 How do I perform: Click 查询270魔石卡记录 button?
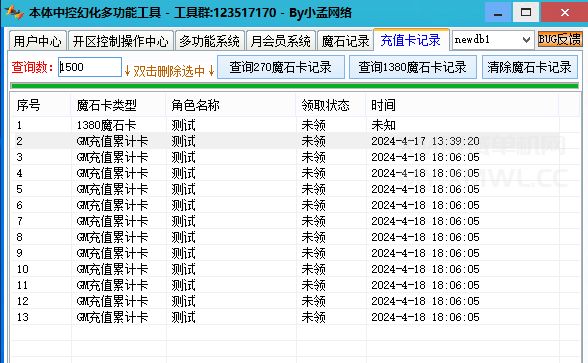pos(280,68)
